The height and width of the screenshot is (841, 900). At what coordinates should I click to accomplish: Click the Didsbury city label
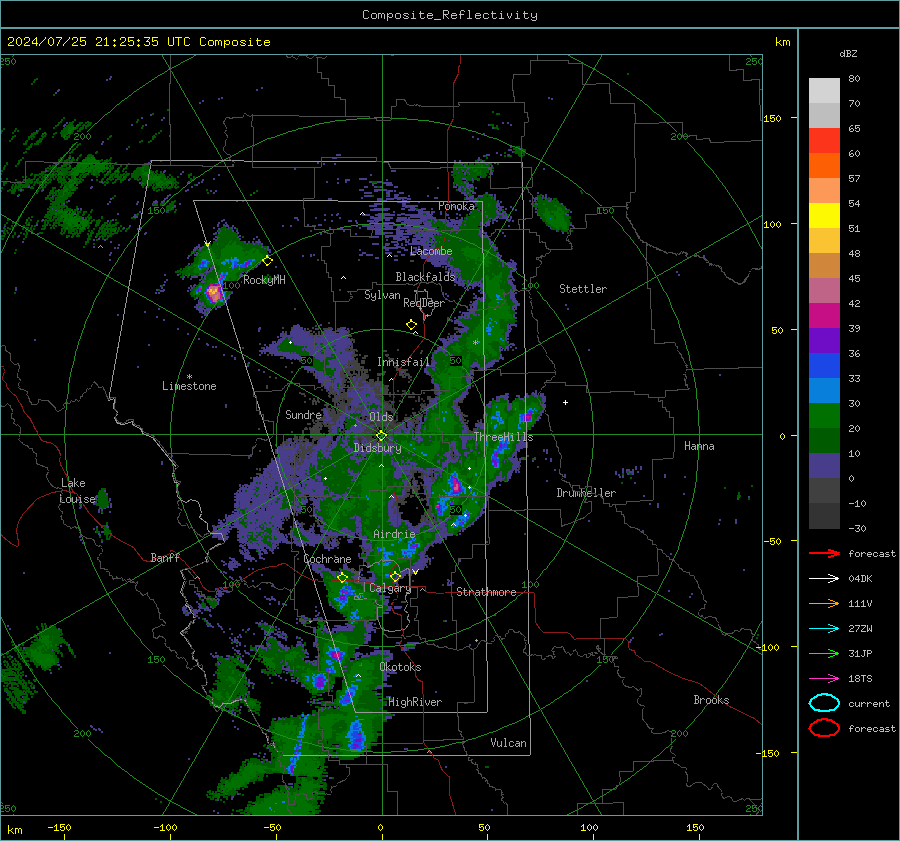coord(377,448)
